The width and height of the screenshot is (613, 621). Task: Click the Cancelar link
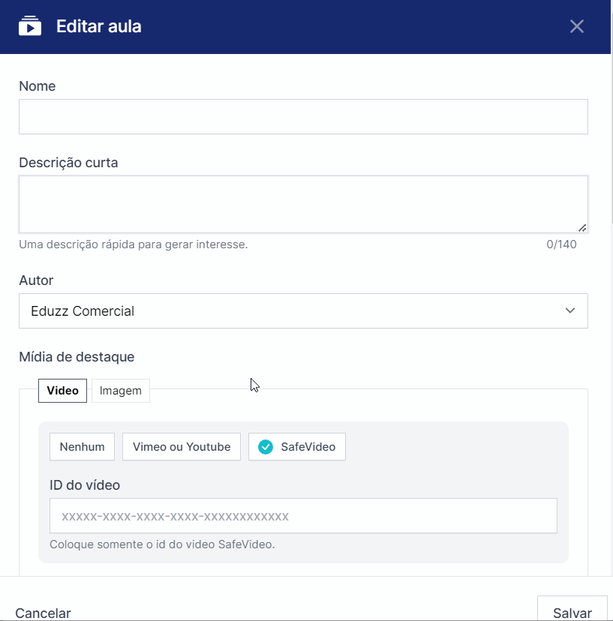tap(43, 612)
